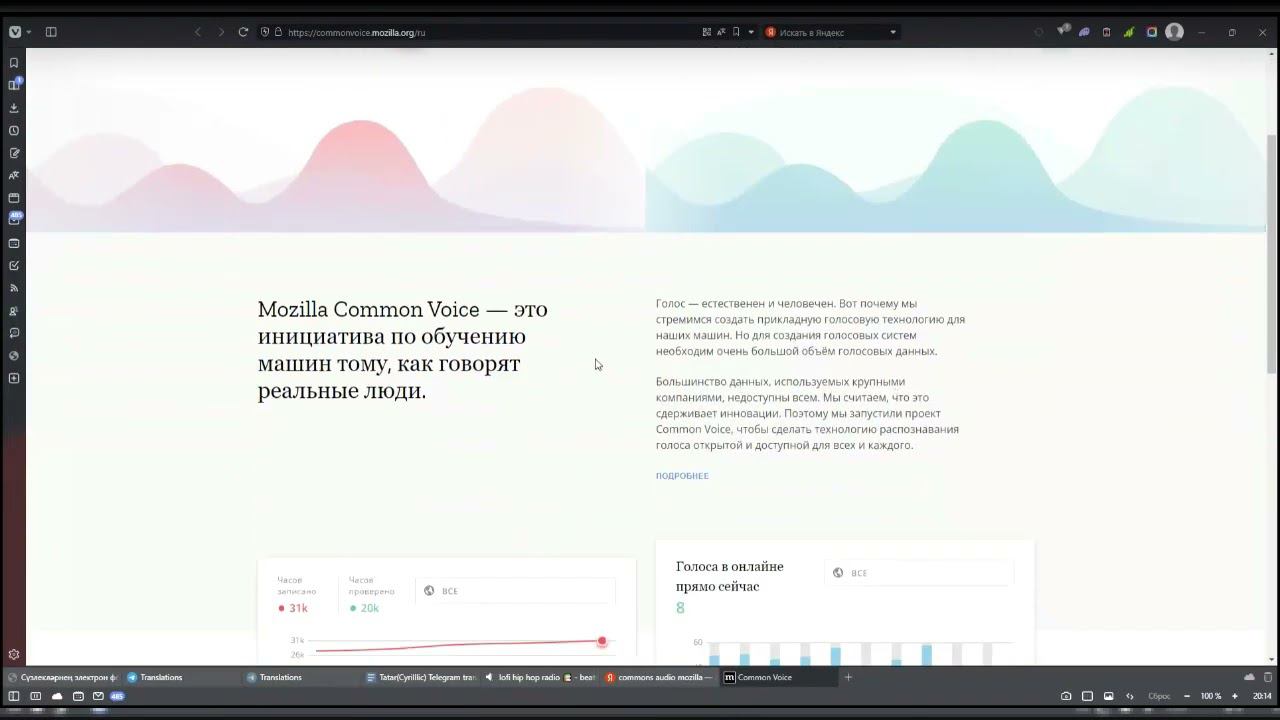Click the red data point on hours chart
Viewport: 1280px width, 720px height.
click(602, 641)
